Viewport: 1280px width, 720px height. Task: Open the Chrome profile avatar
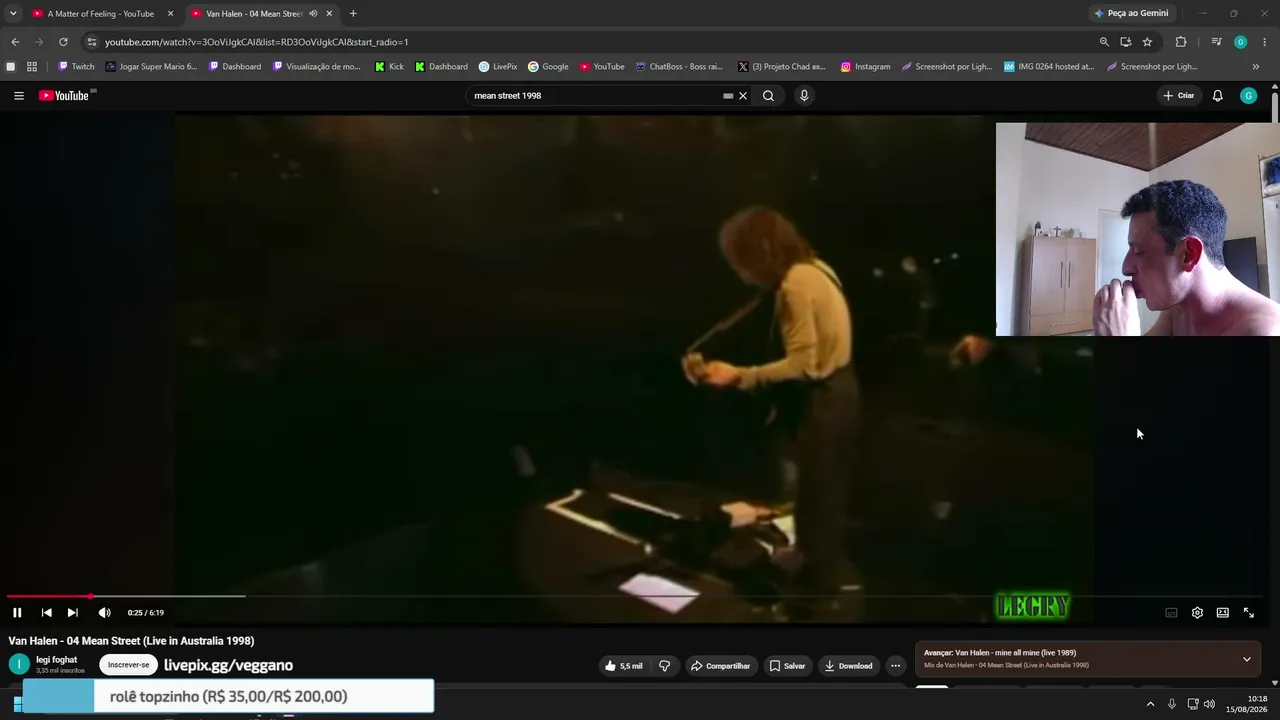(1241, 42)
